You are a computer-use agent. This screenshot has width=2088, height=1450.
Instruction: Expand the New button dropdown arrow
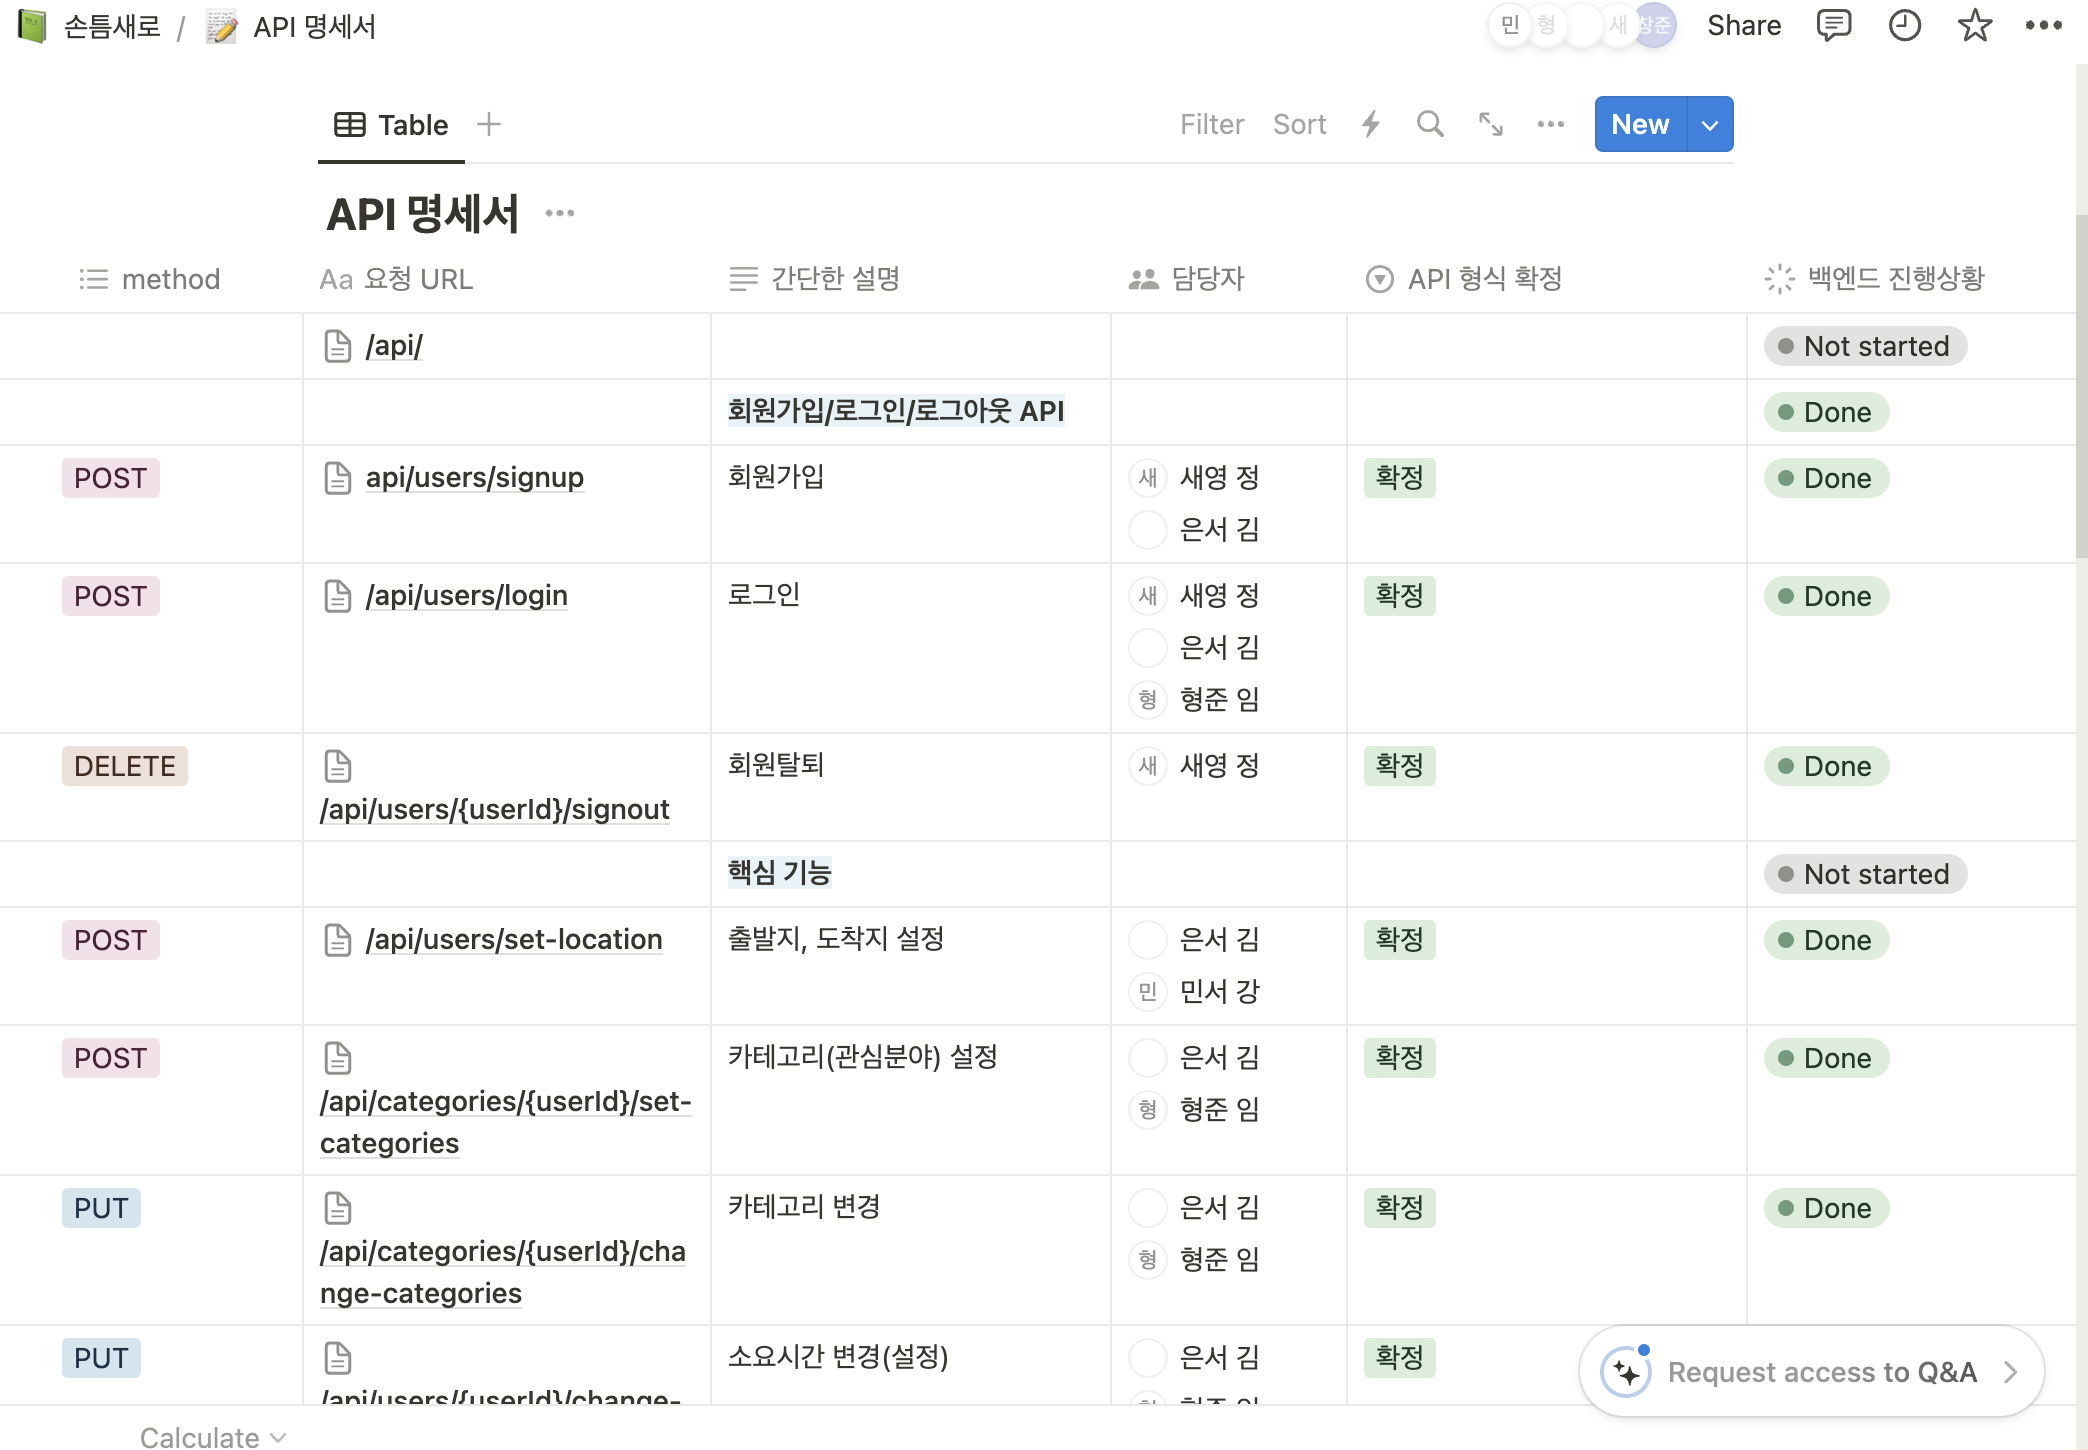pos(1710,125)
